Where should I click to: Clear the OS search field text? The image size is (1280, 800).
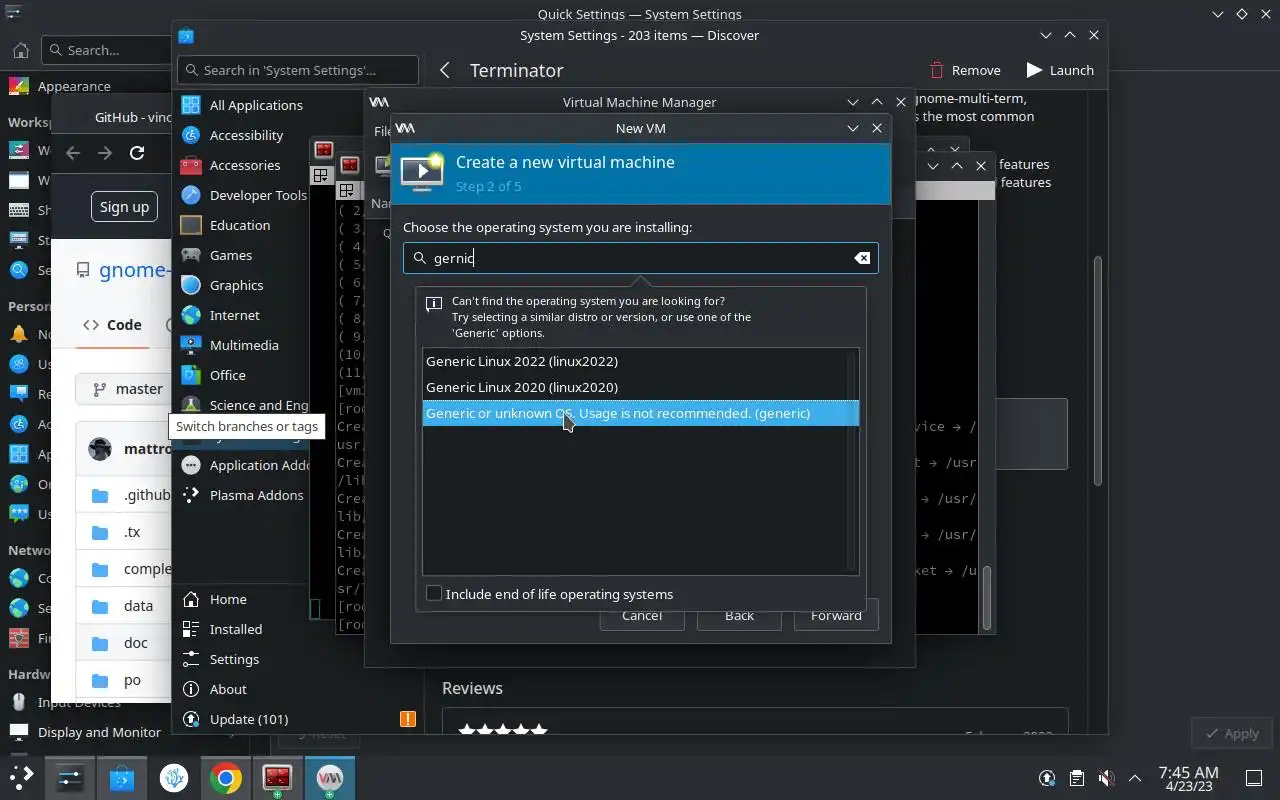pyautogui.click(x=862, y=258)
